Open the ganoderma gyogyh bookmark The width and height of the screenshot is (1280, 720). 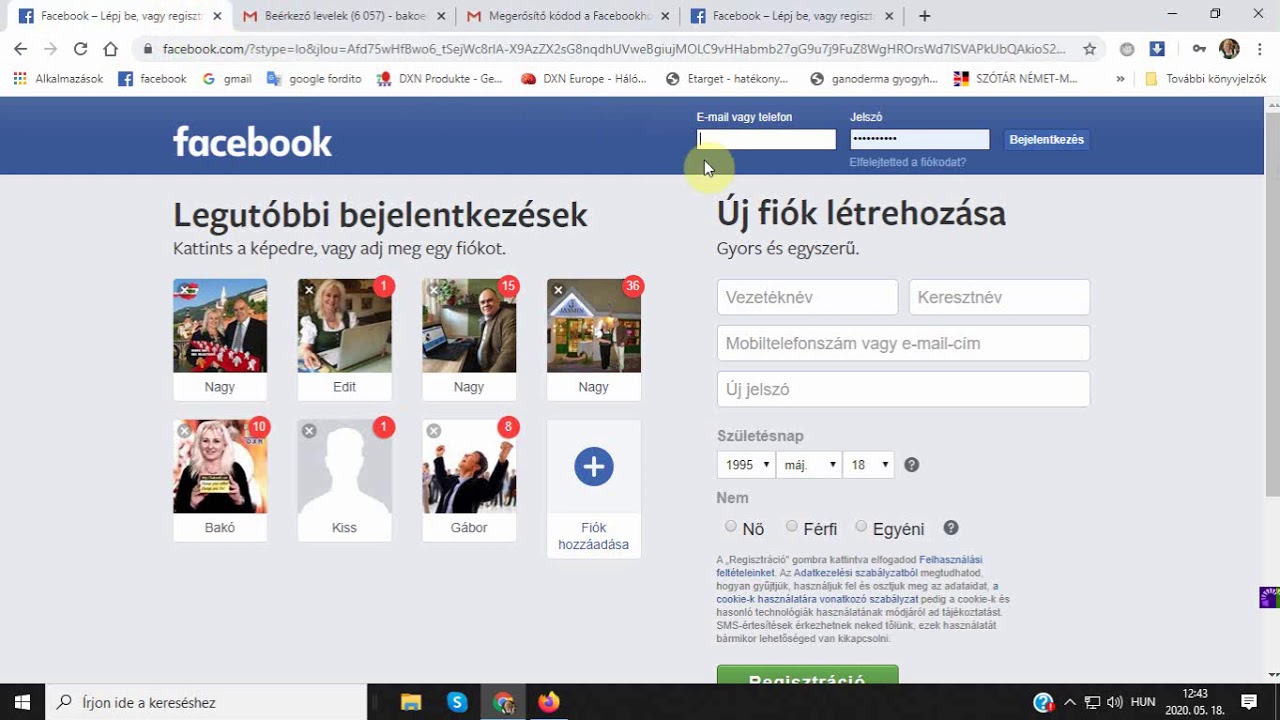(874, 78)
